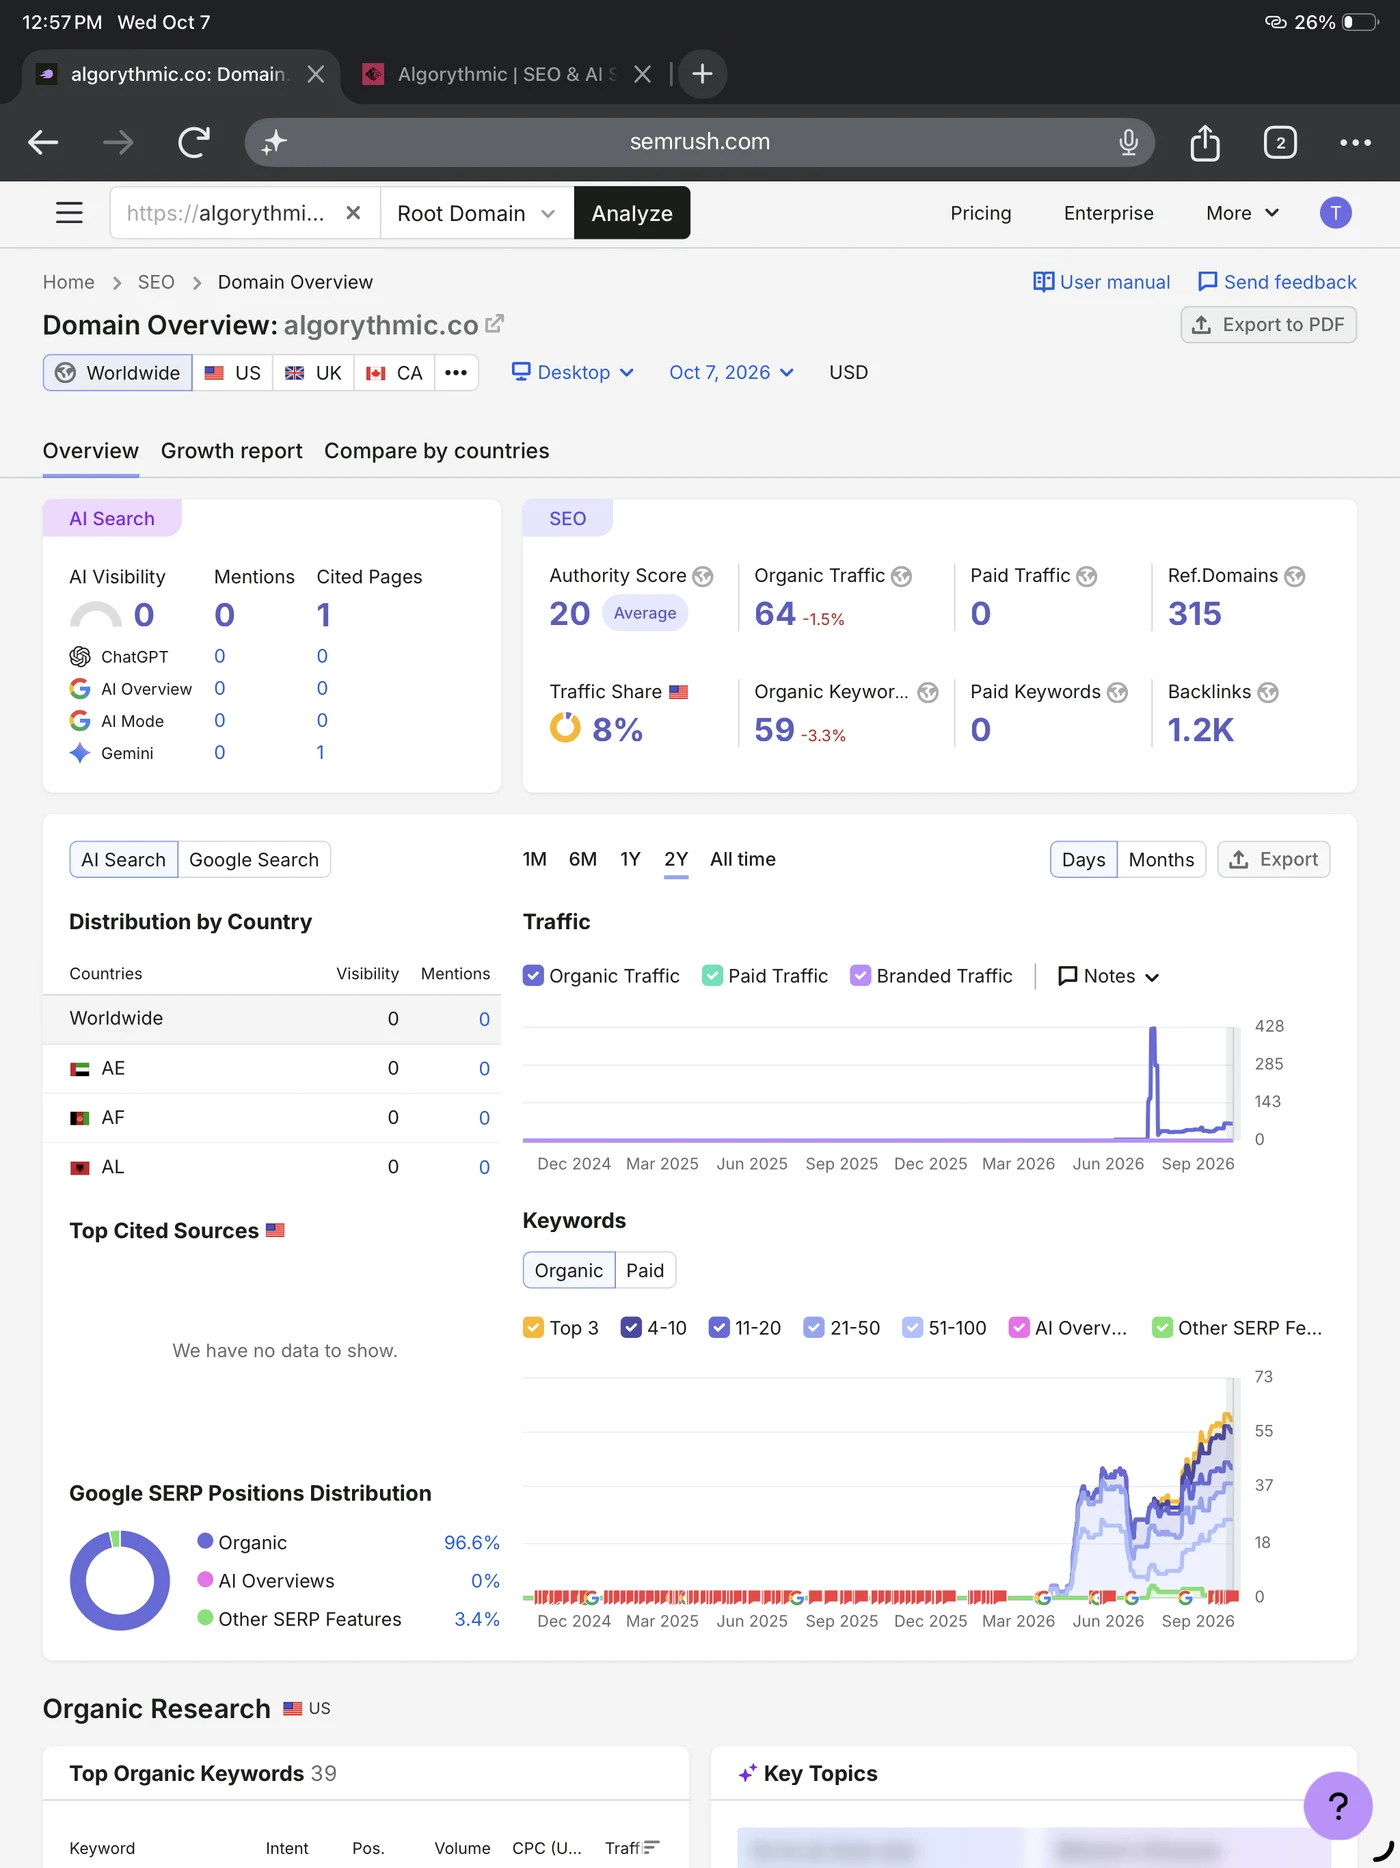
Task: Reload the page with the refresh icon
Action: click(x=194, y=142)
